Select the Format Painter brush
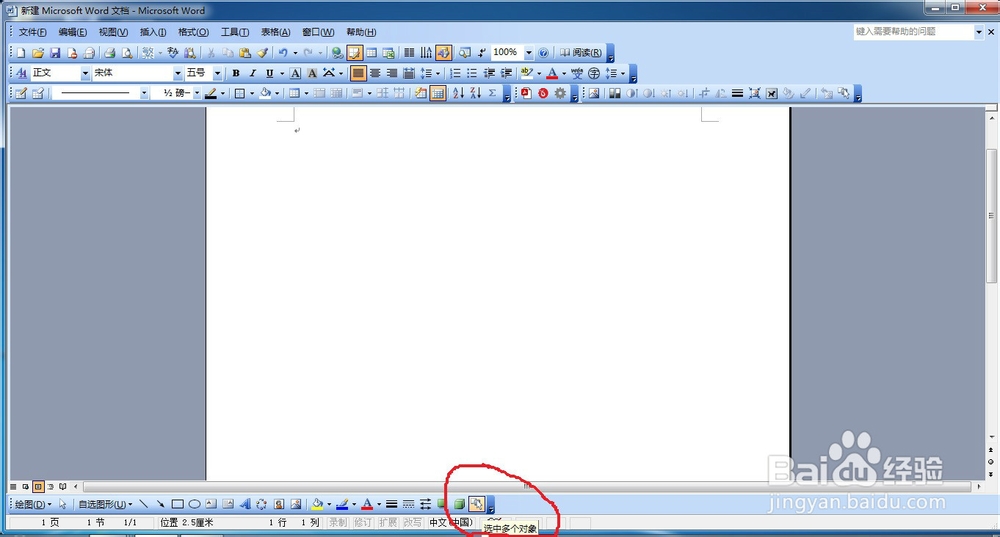The width and height of the screenshot is (1000, 537). point(262,53)
